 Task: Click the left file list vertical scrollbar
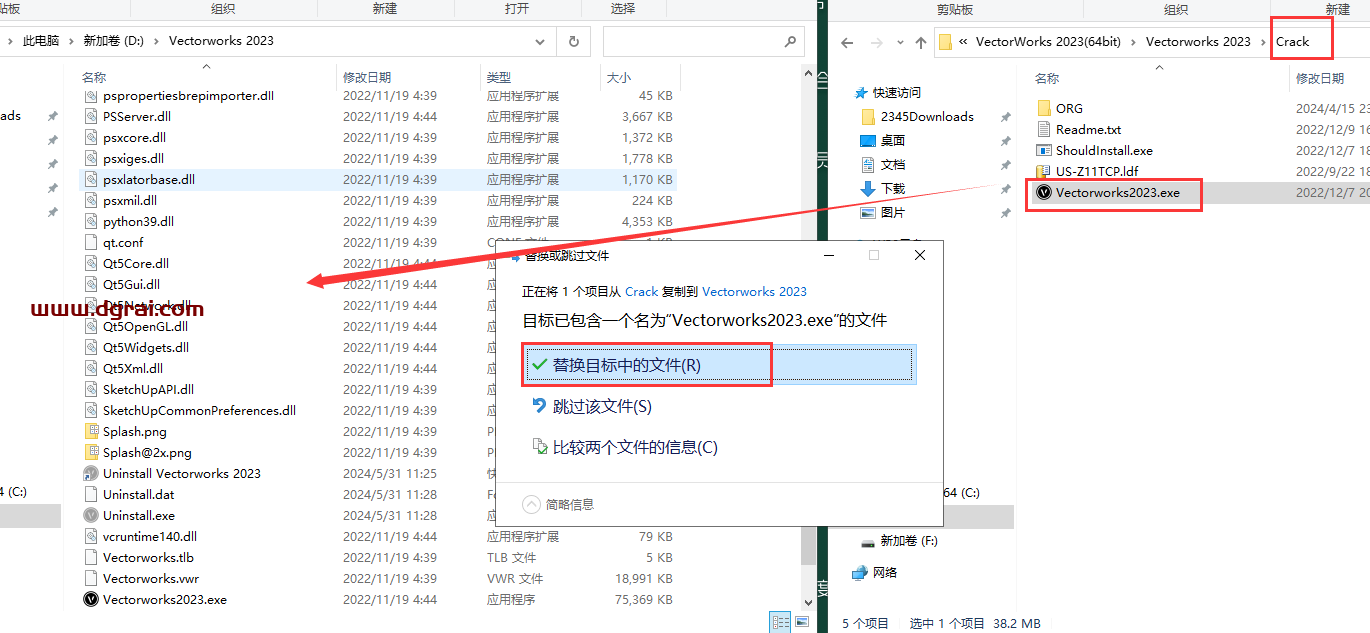pos(809,300)
